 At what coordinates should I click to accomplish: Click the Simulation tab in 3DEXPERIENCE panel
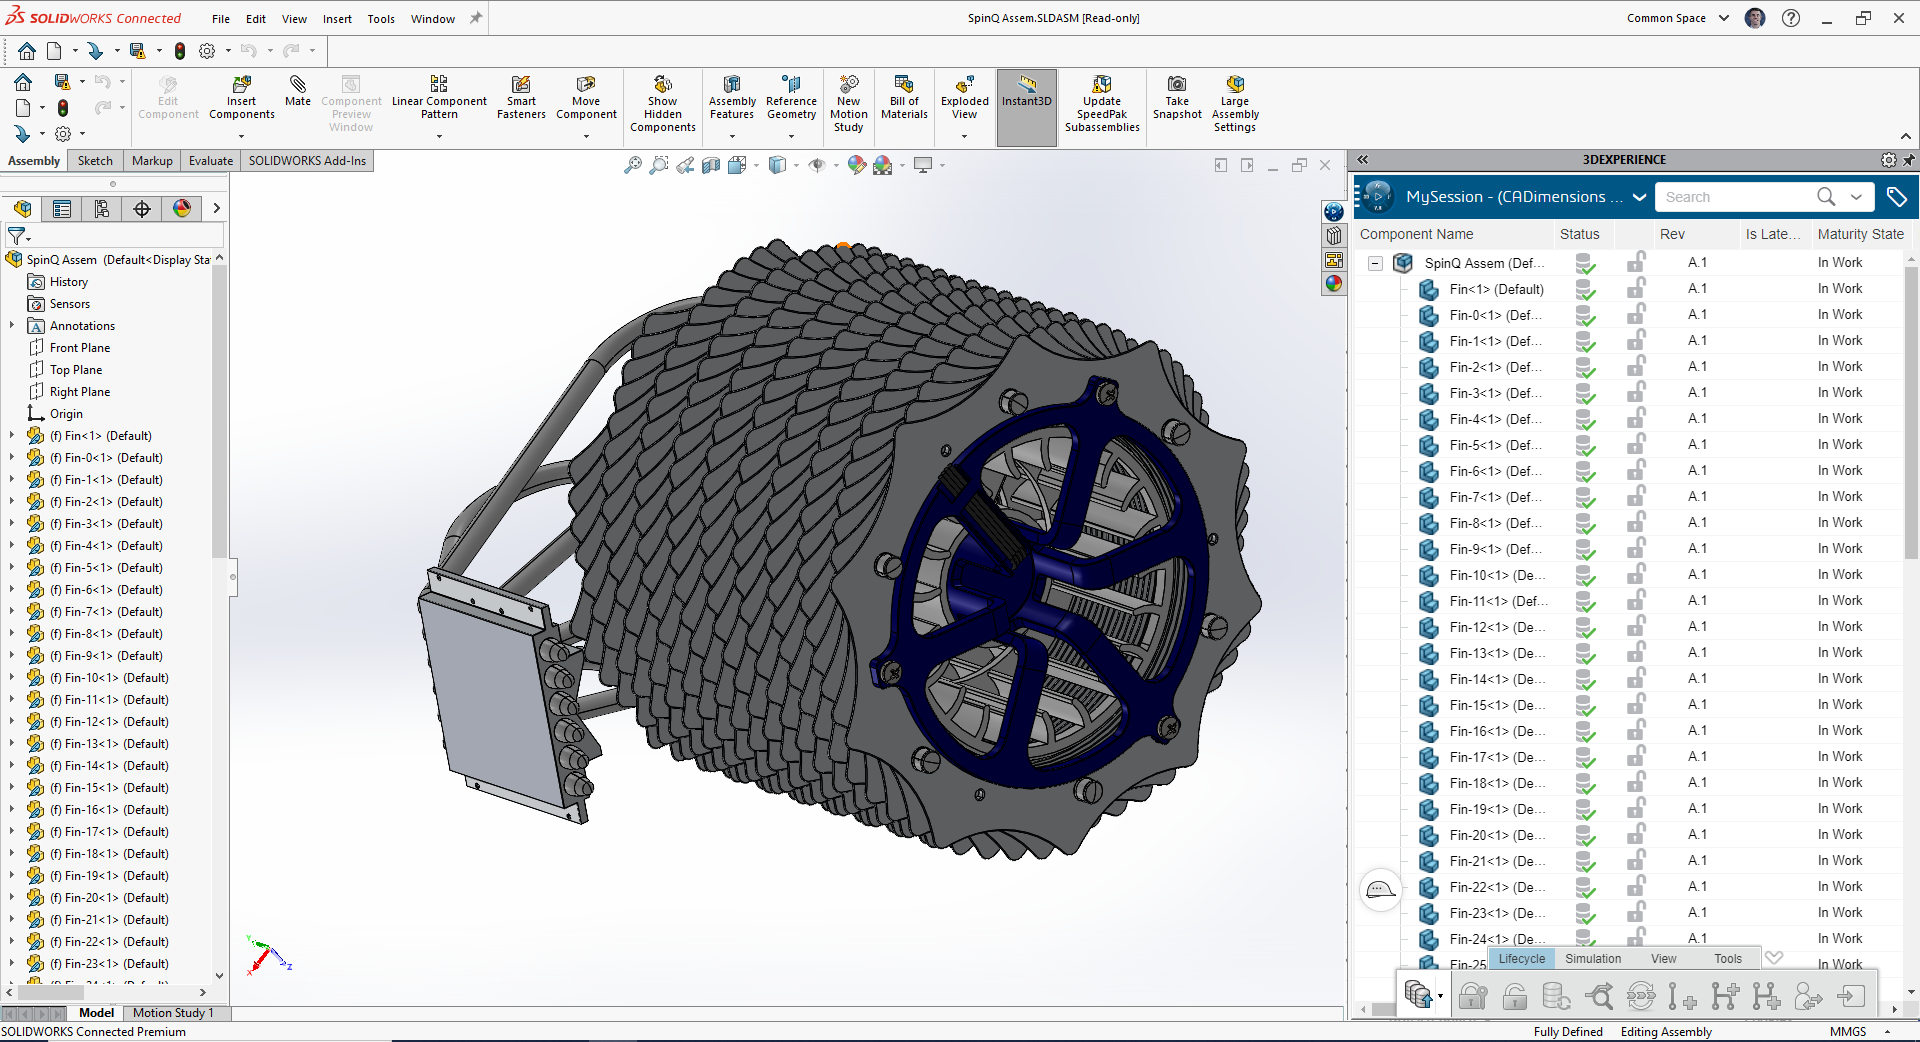[1593, 959]
